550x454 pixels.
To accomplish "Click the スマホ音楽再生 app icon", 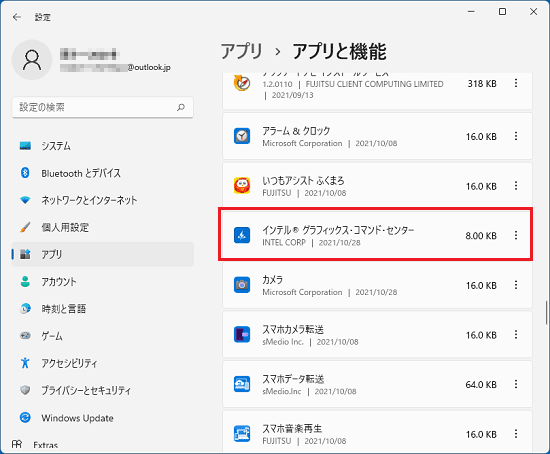I will pyautogui.click(x=242, y=434).
